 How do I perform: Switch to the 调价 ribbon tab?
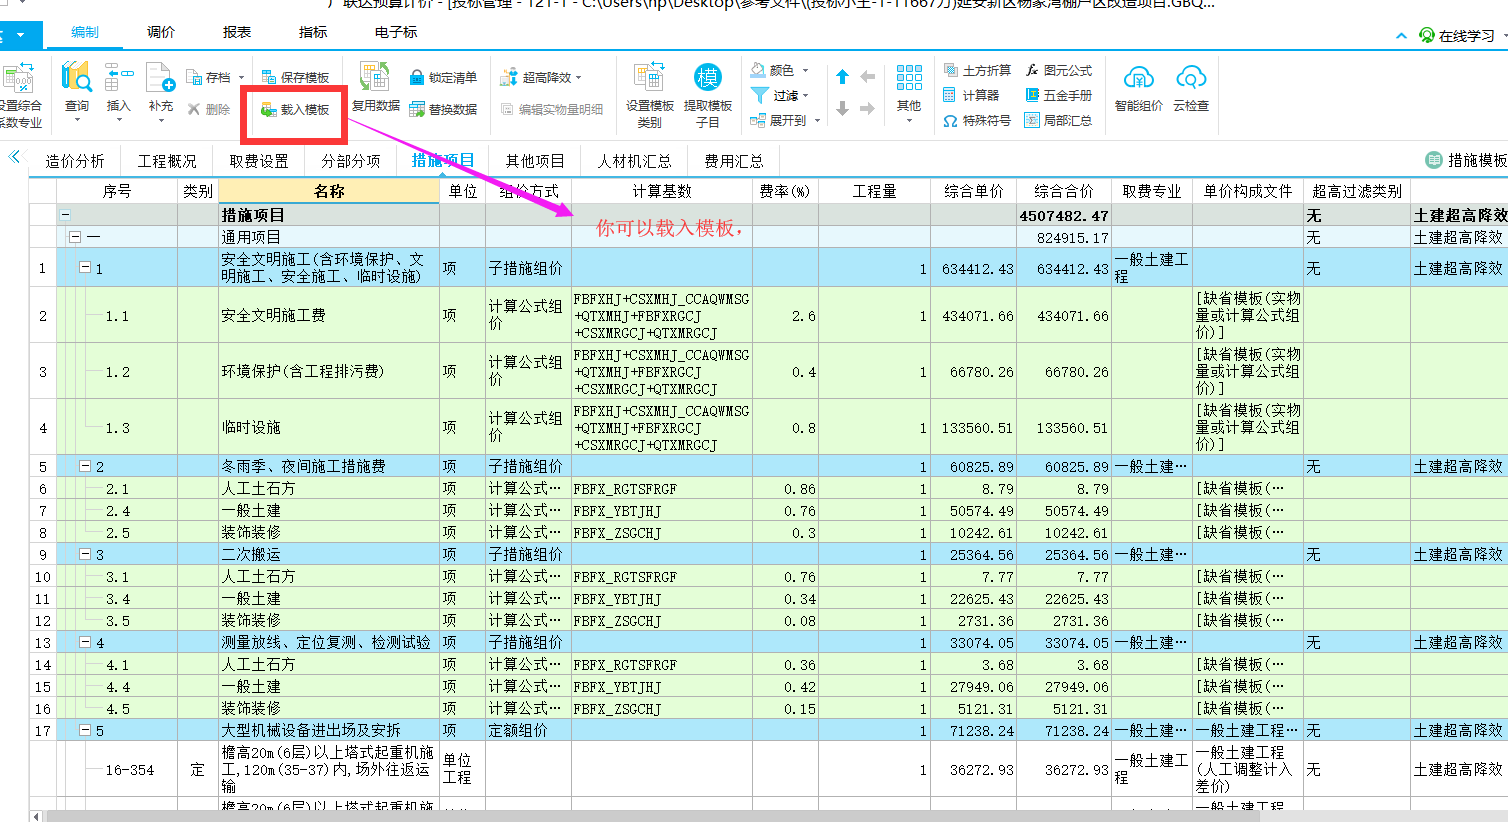161,32
